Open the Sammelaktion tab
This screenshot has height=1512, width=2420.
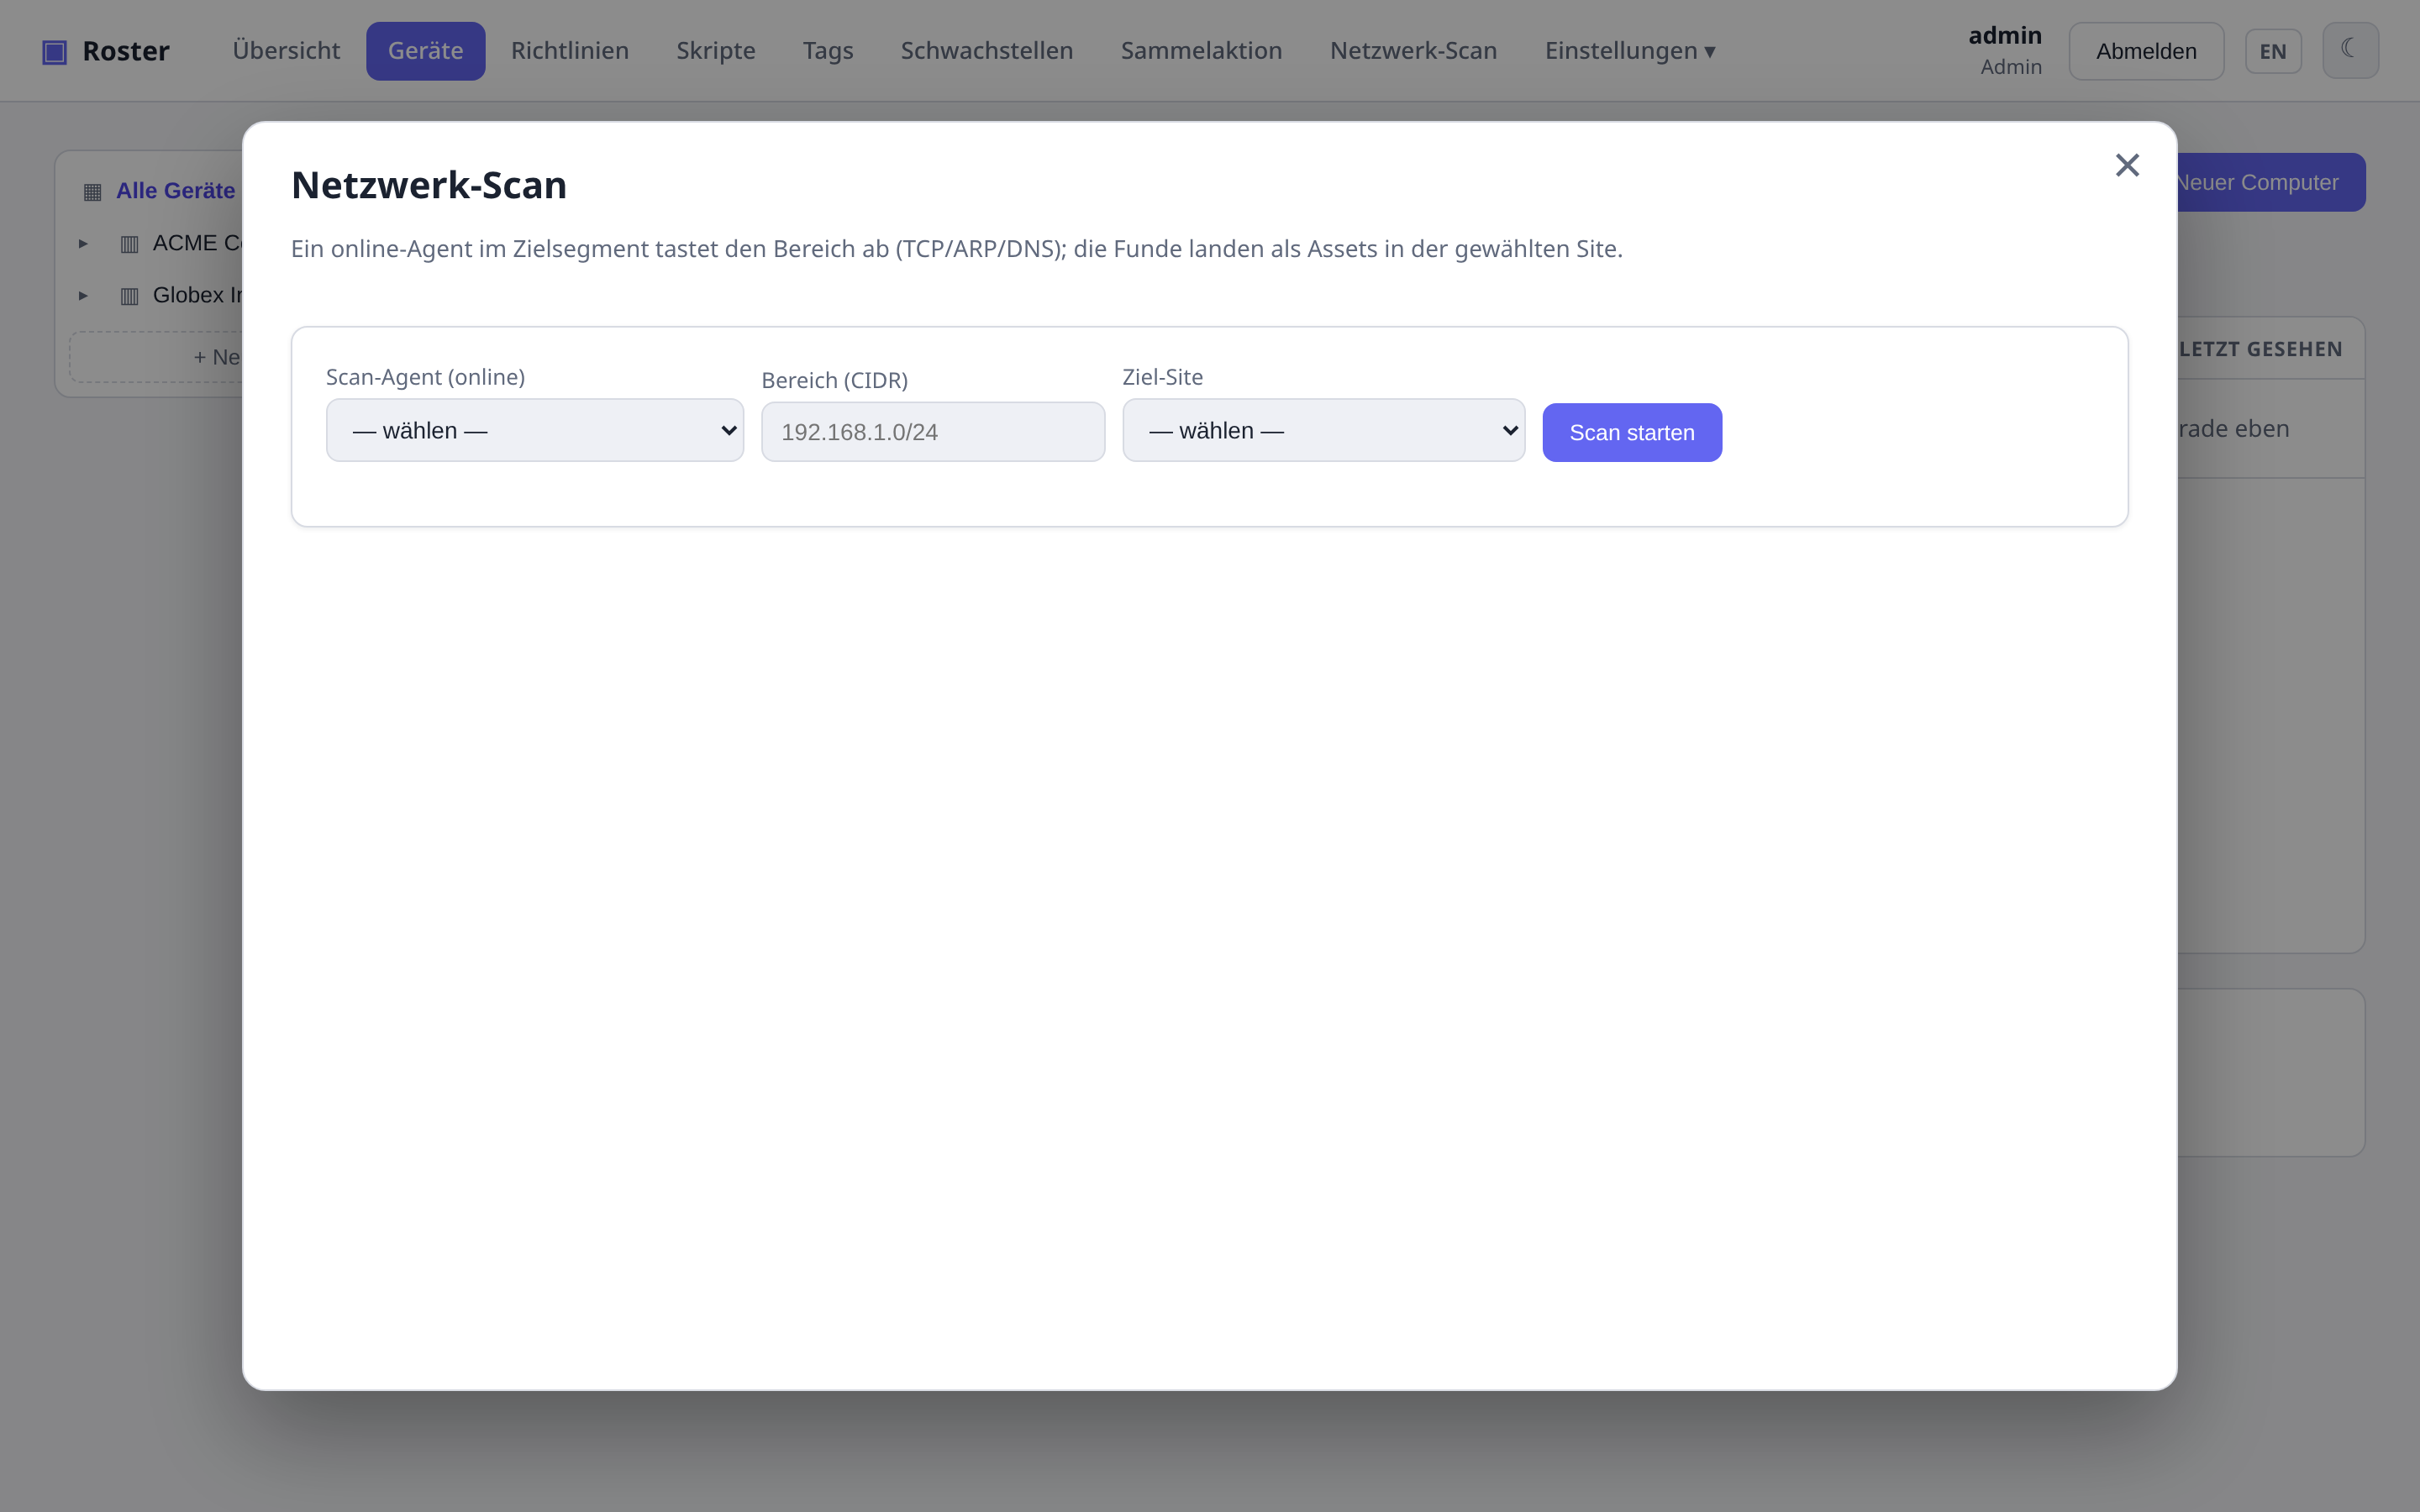coord(1201,51)
